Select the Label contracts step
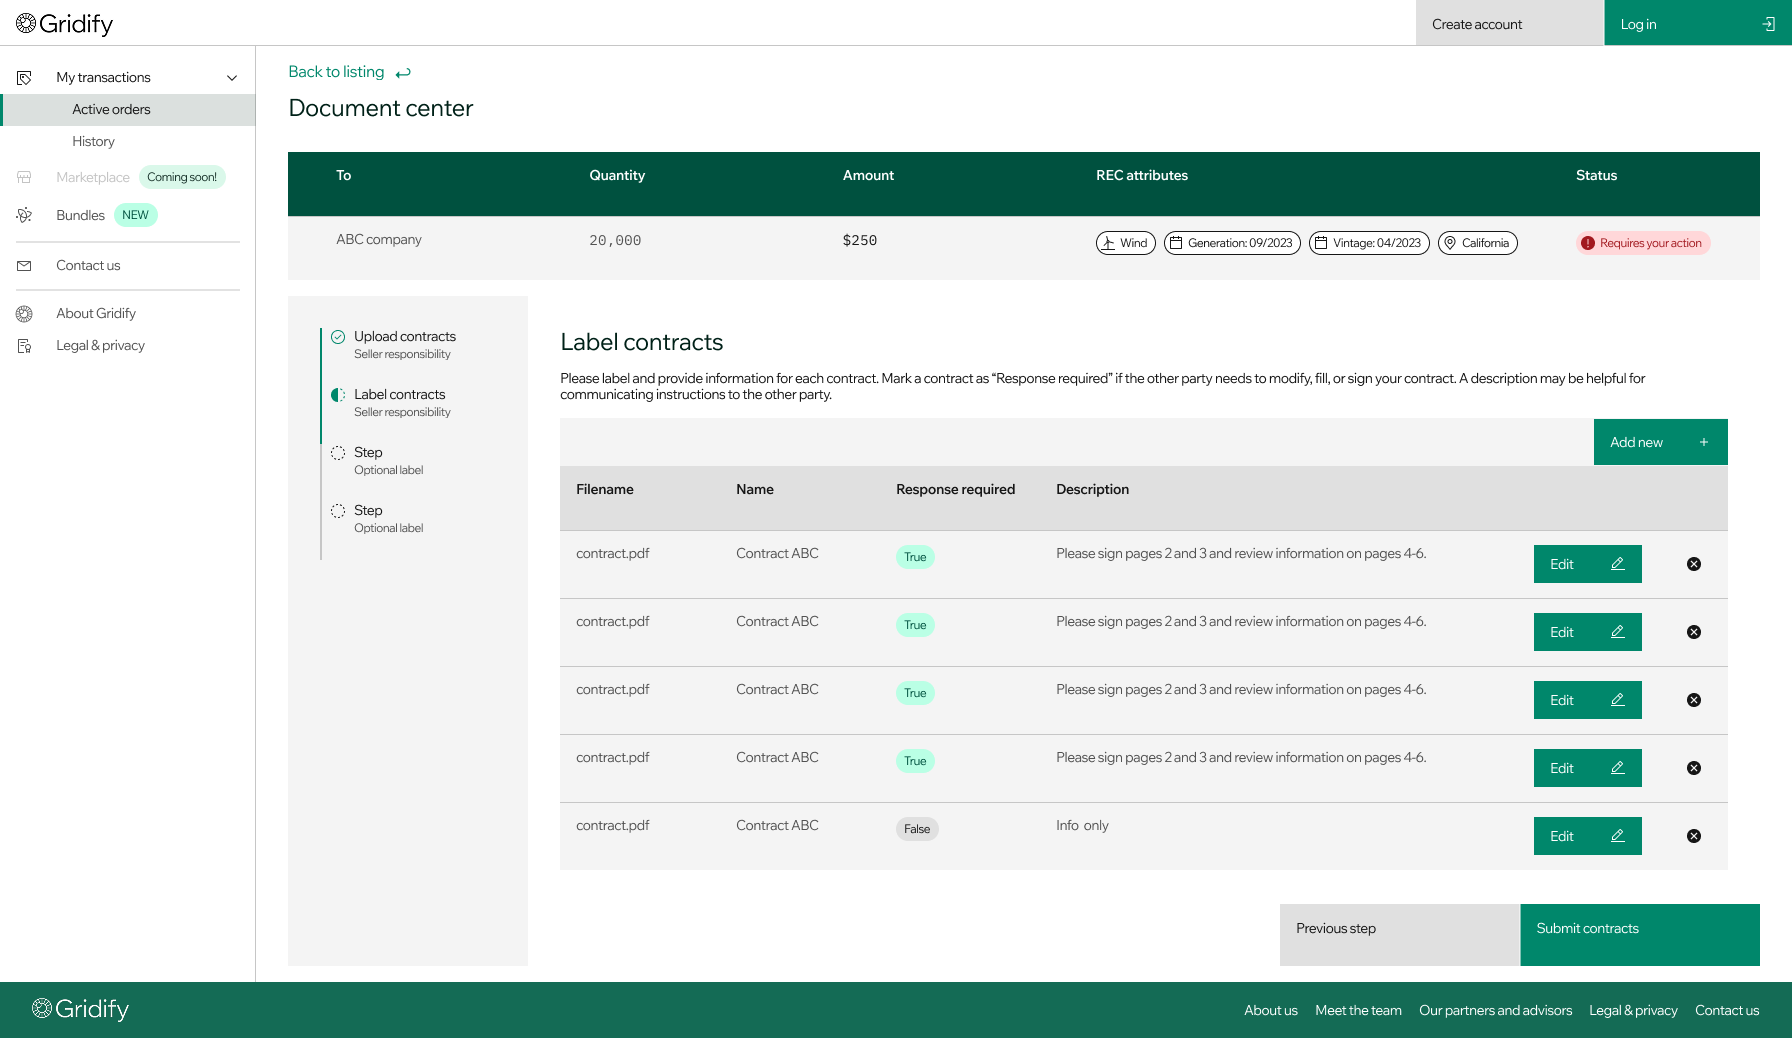The image size is (1792, 1038). pos(402,402)
